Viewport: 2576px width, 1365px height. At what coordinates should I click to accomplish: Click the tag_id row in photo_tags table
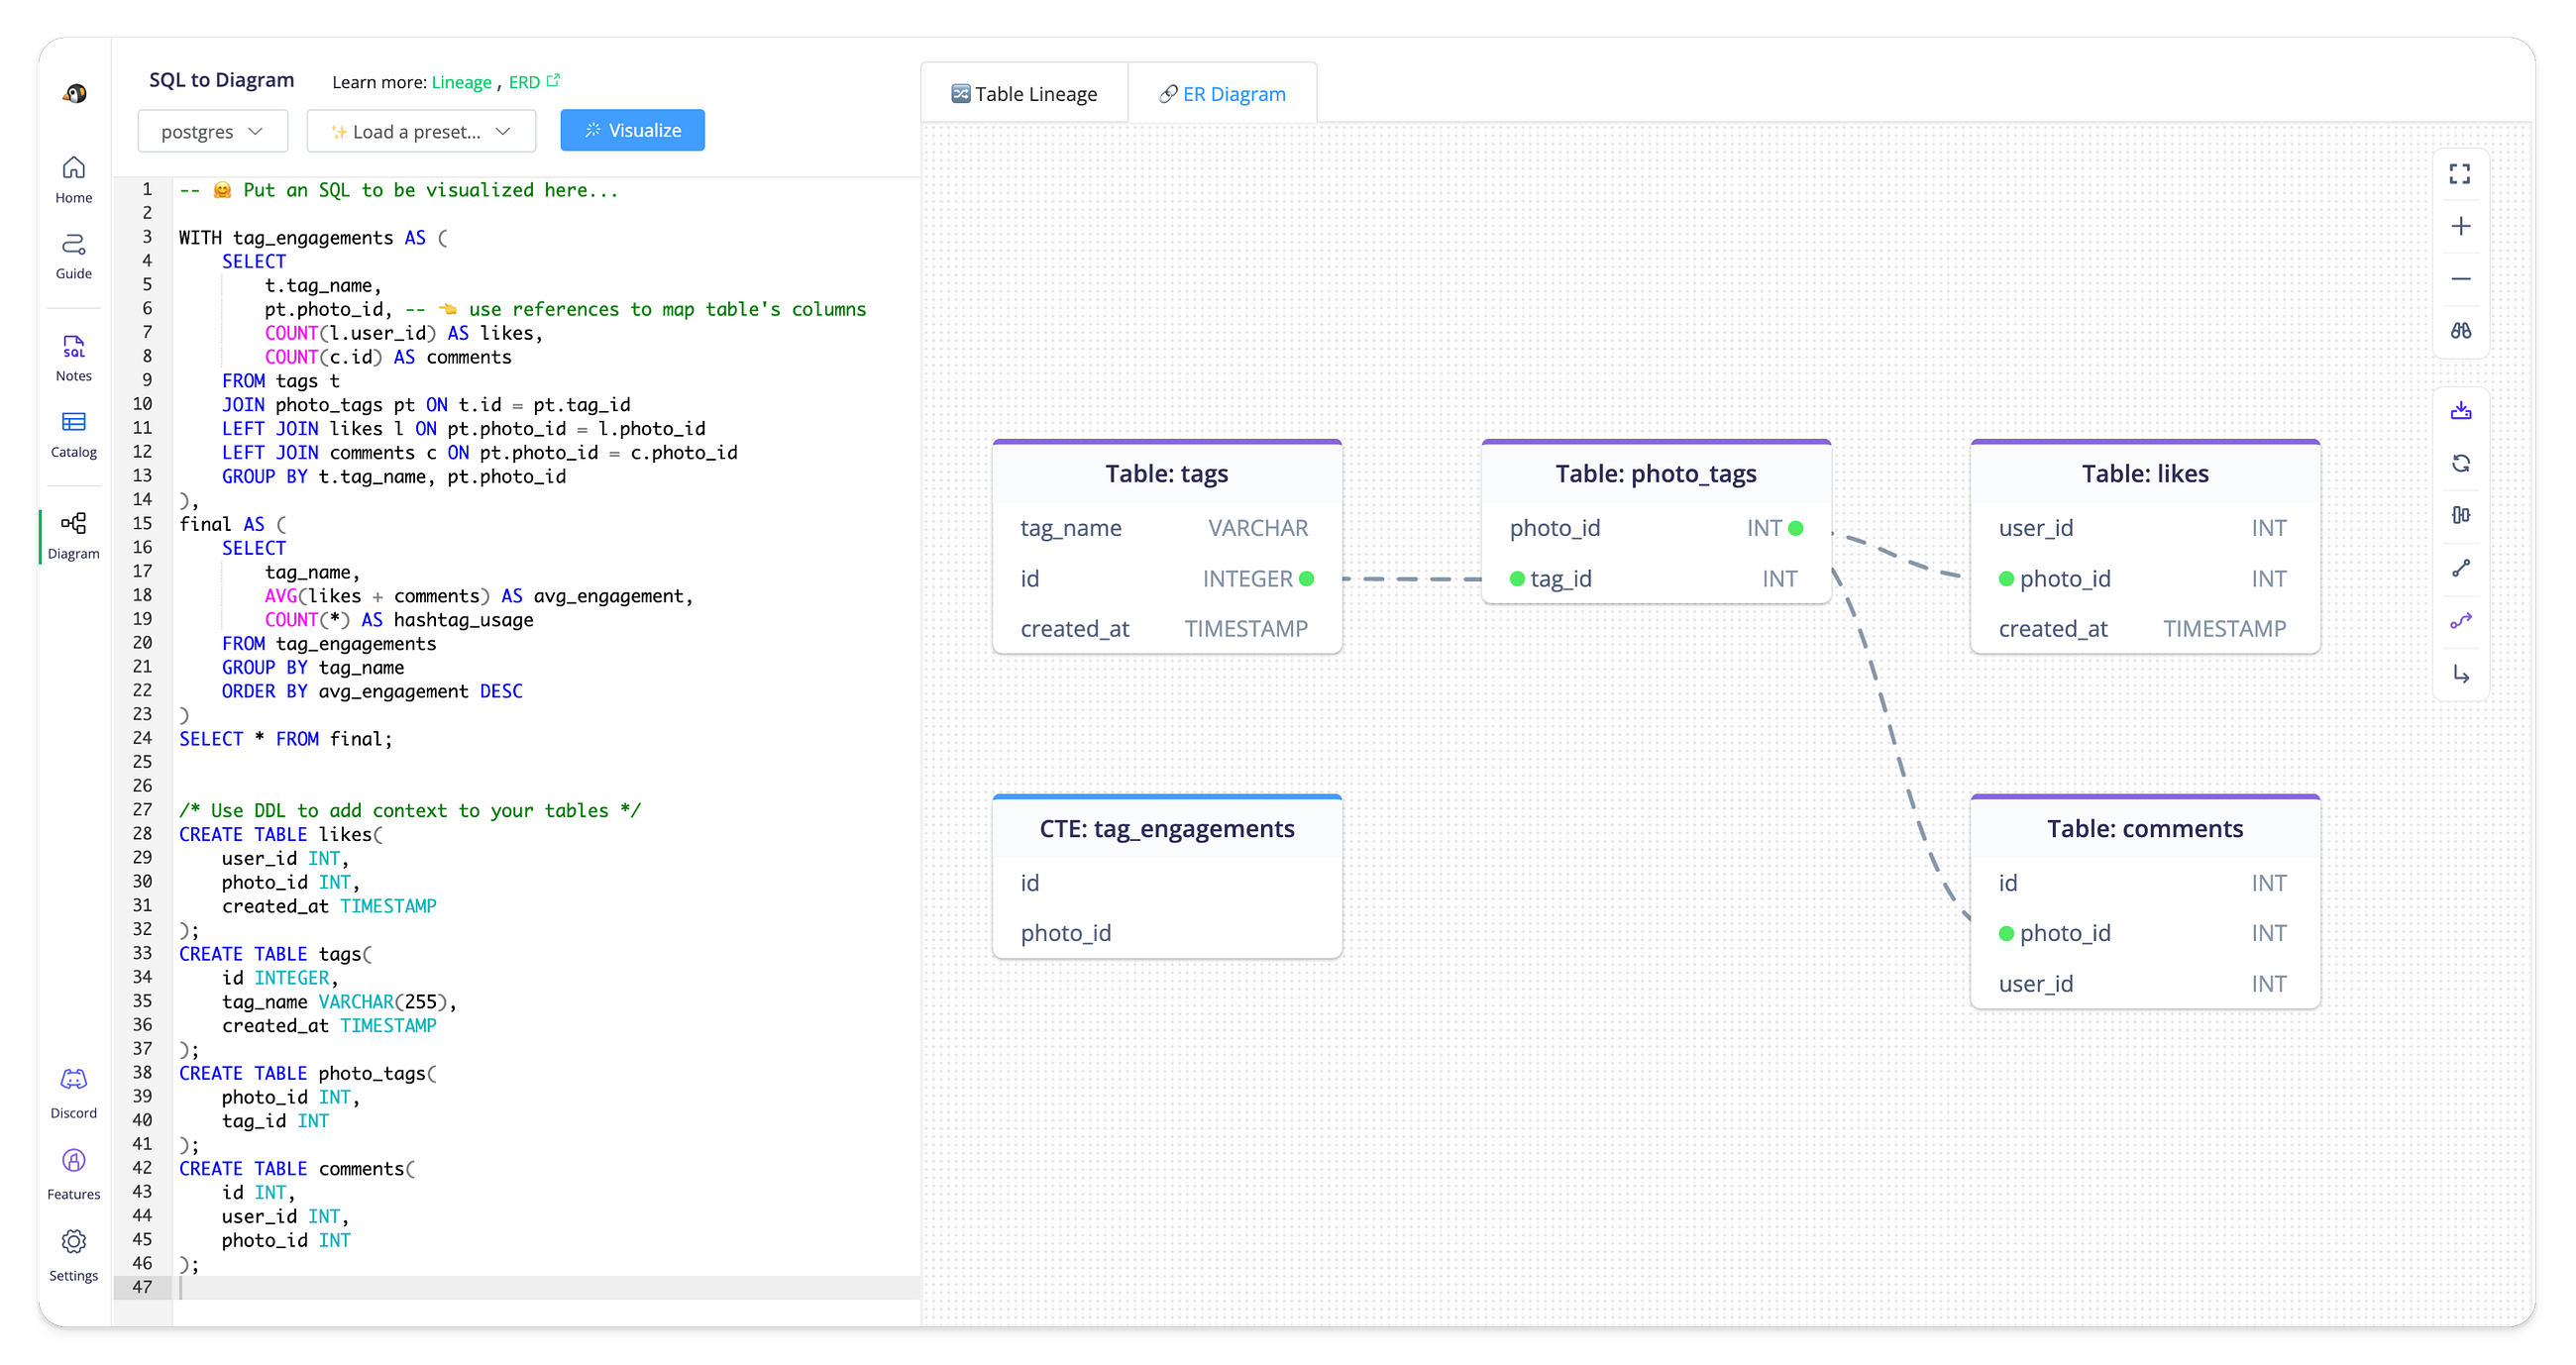point(1656,579)
